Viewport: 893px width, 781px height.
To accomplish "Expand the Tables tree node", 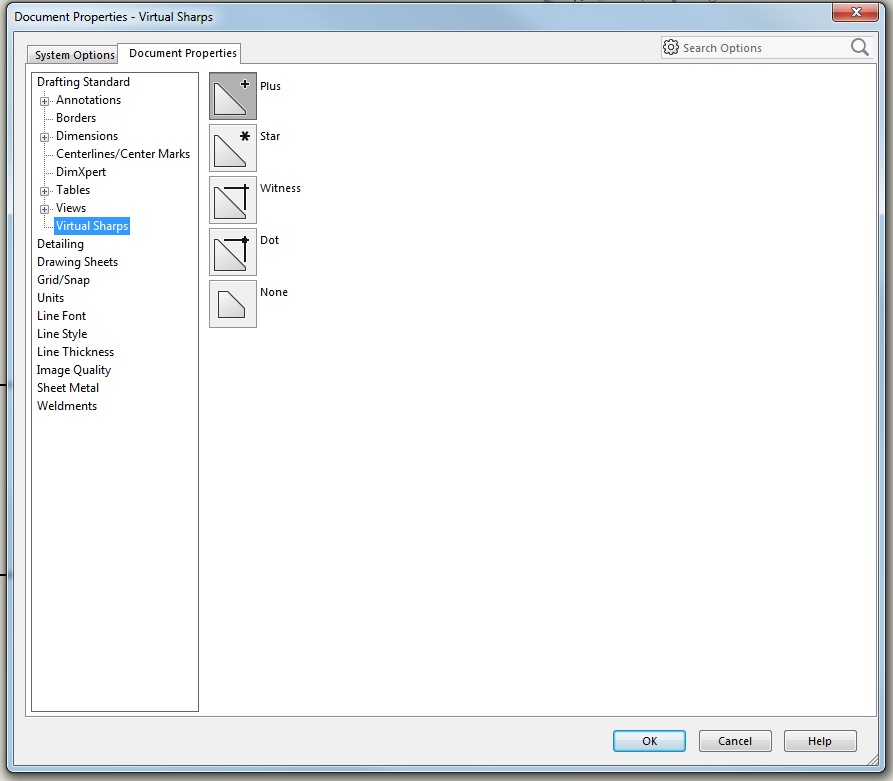I will tap(44, 191).
